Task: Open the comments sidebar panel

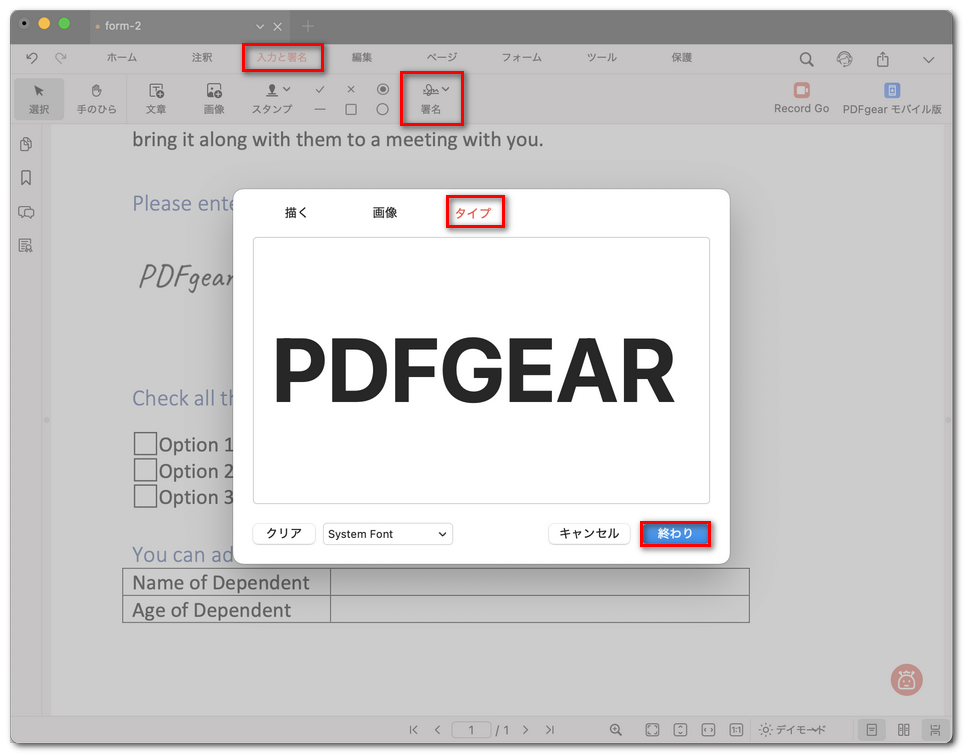Action: (26, 212)
